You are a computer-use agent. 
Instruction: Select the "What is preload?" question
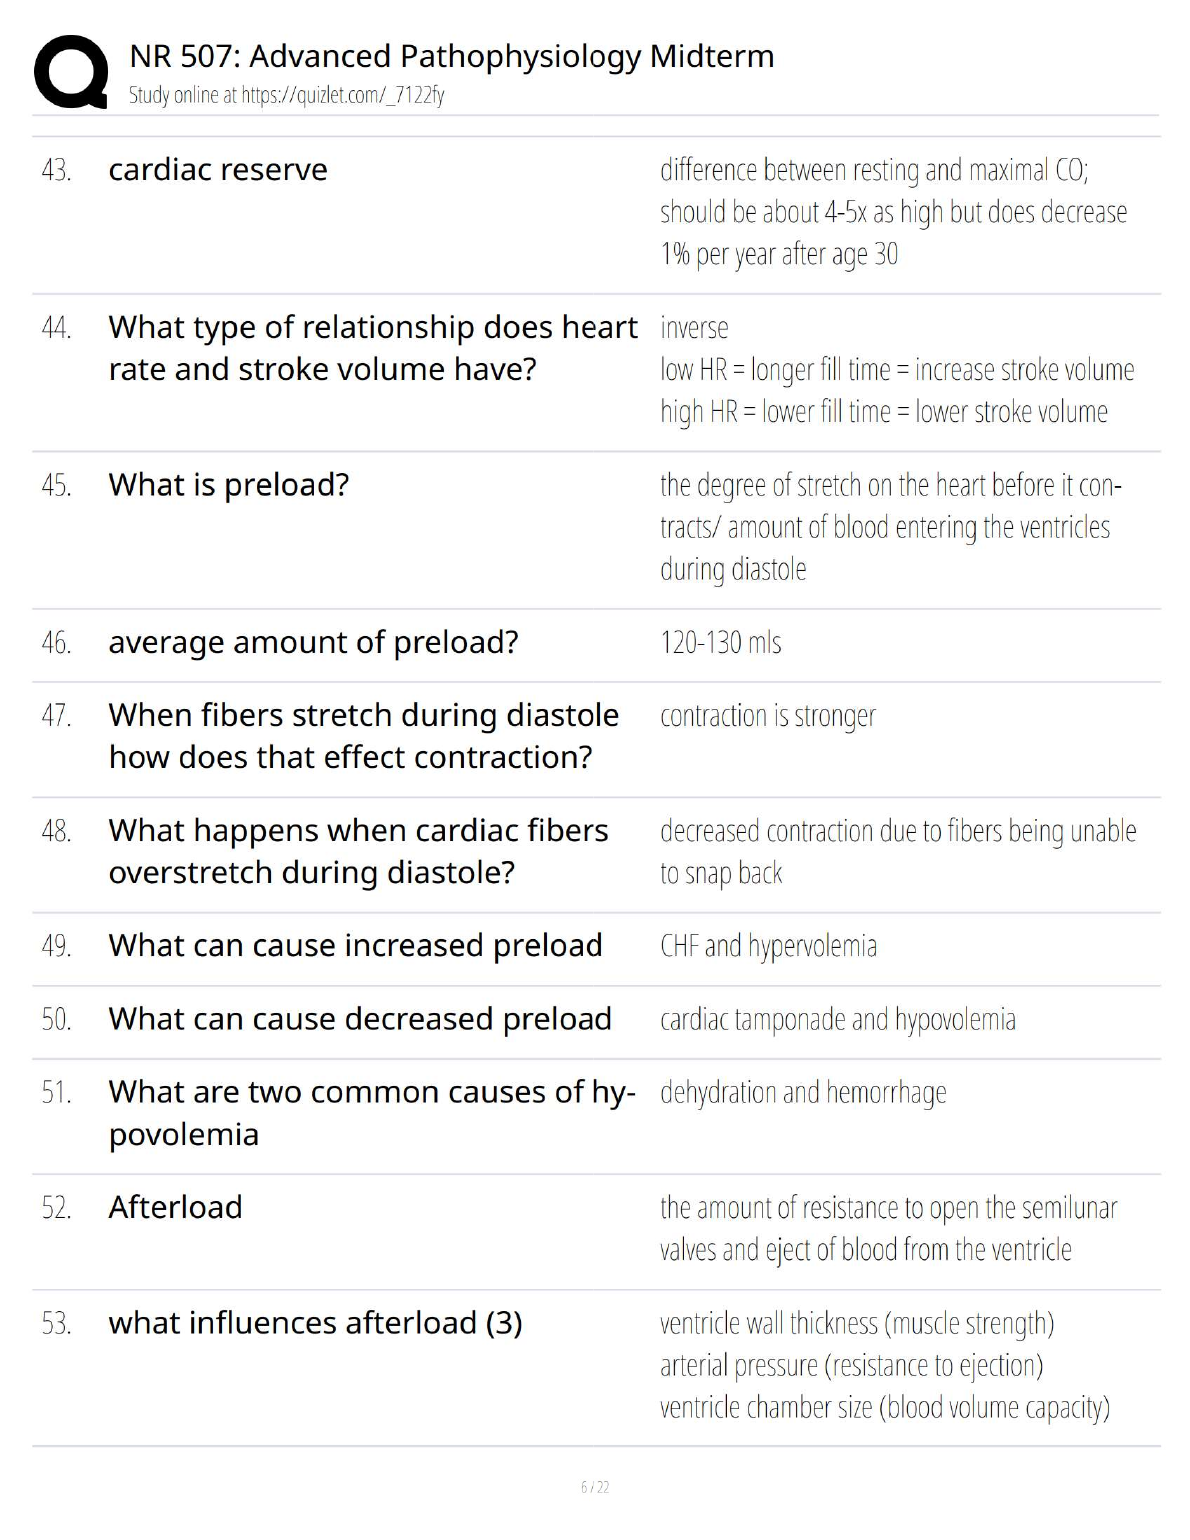(229, 485)
